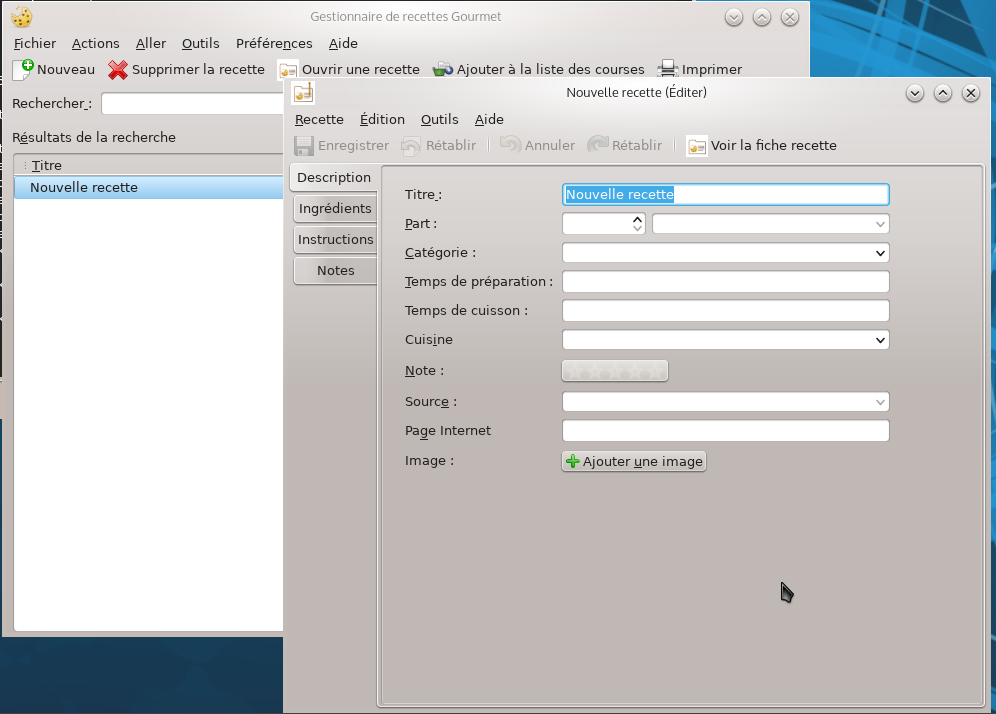Increase the Part number spinner

(637, 219)
